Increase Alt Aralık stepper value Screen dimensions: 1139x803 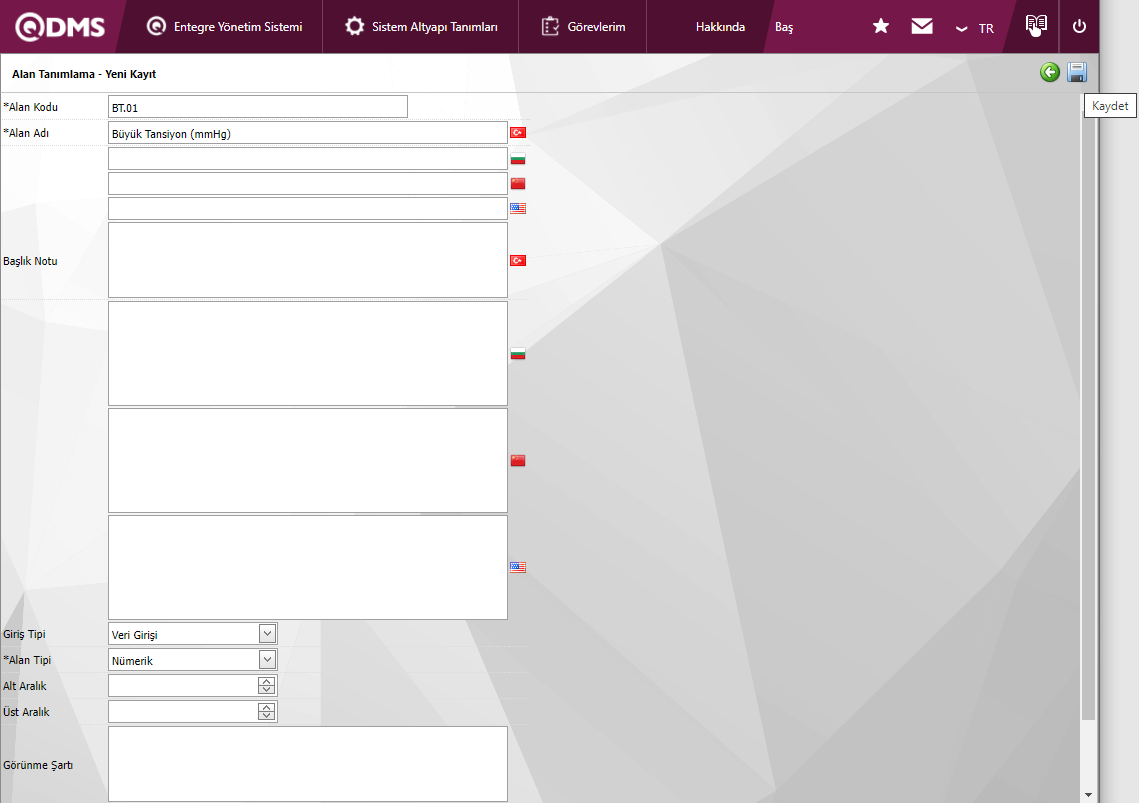(267, 682)
